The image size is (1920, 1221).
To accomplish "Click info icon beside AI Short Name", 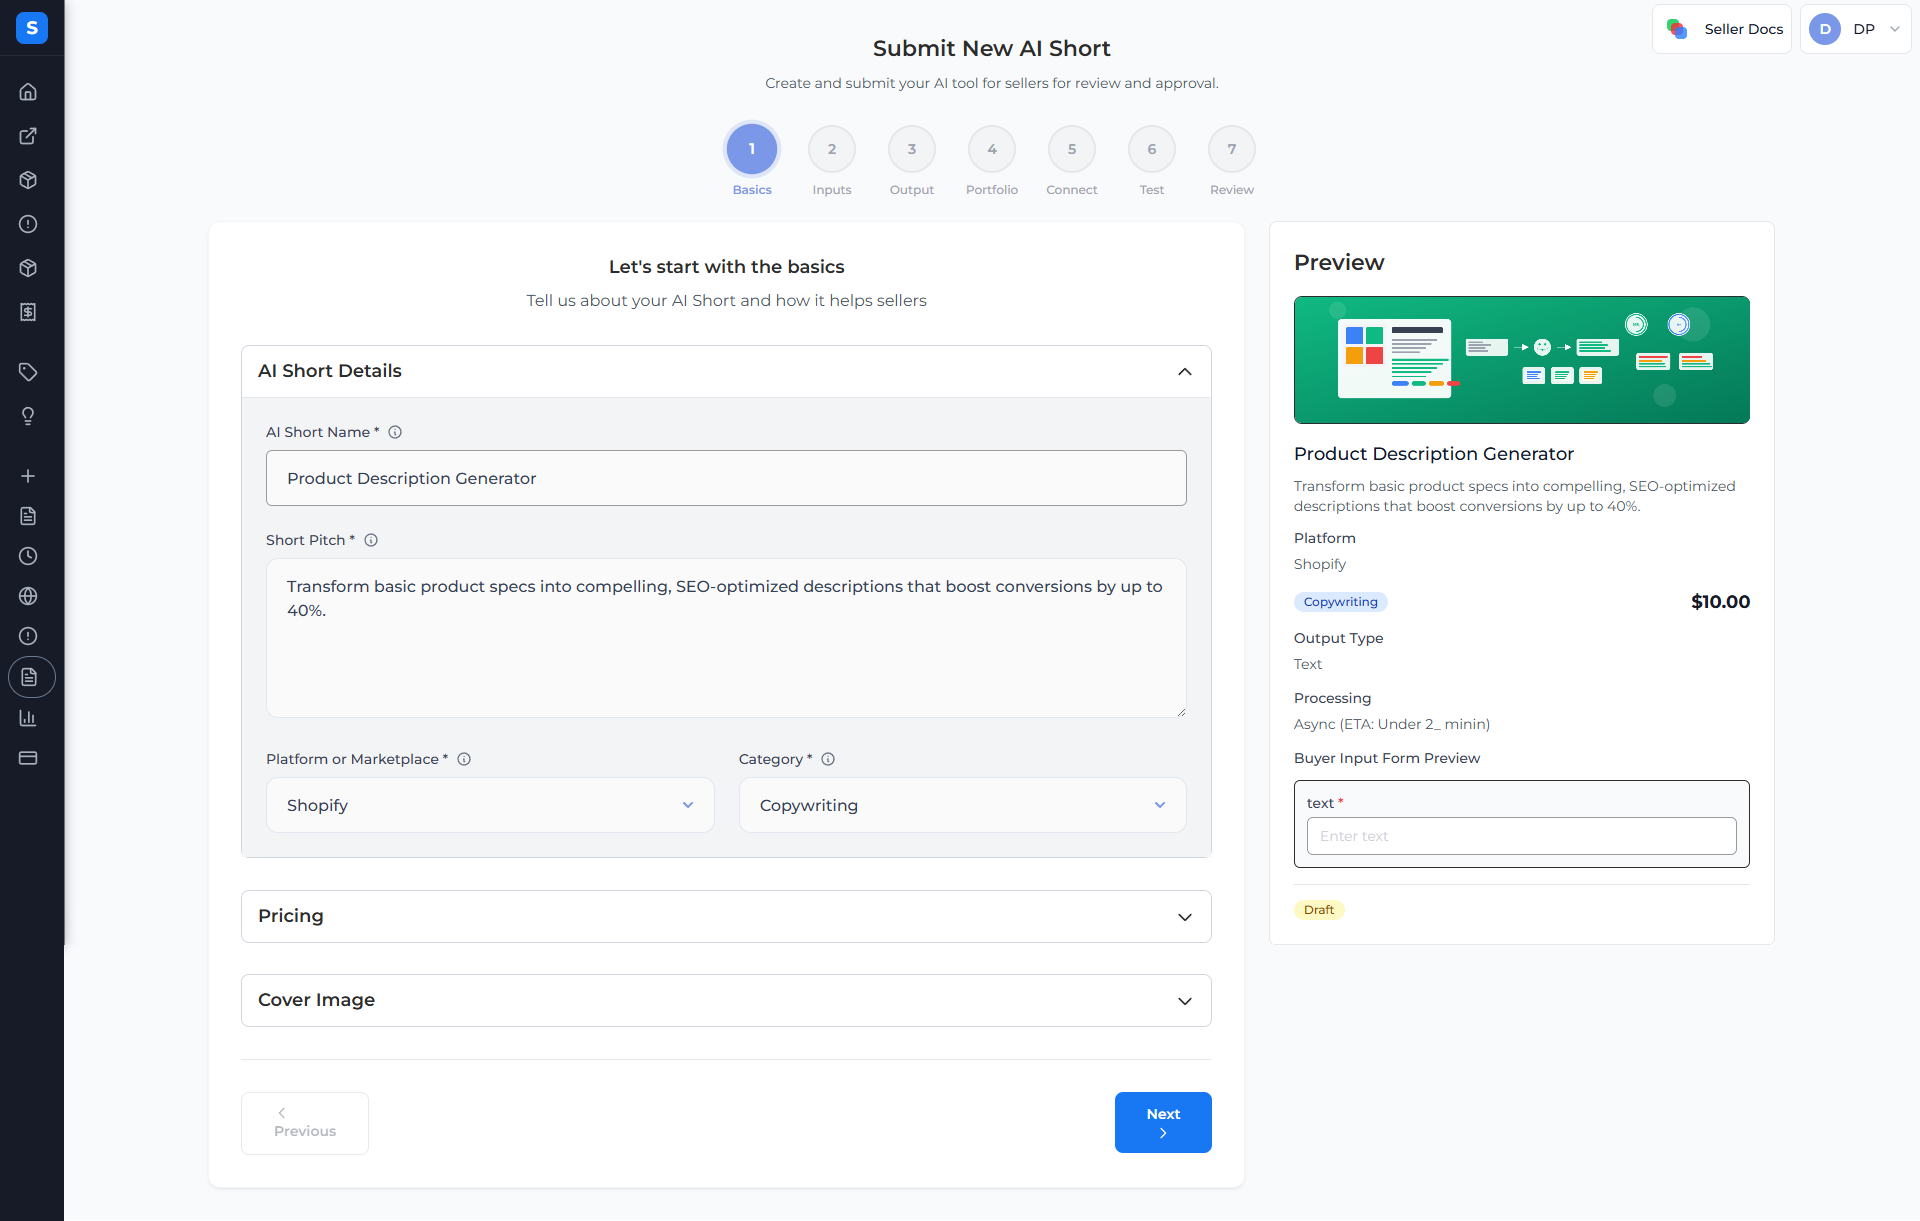I will pos(395,432).
